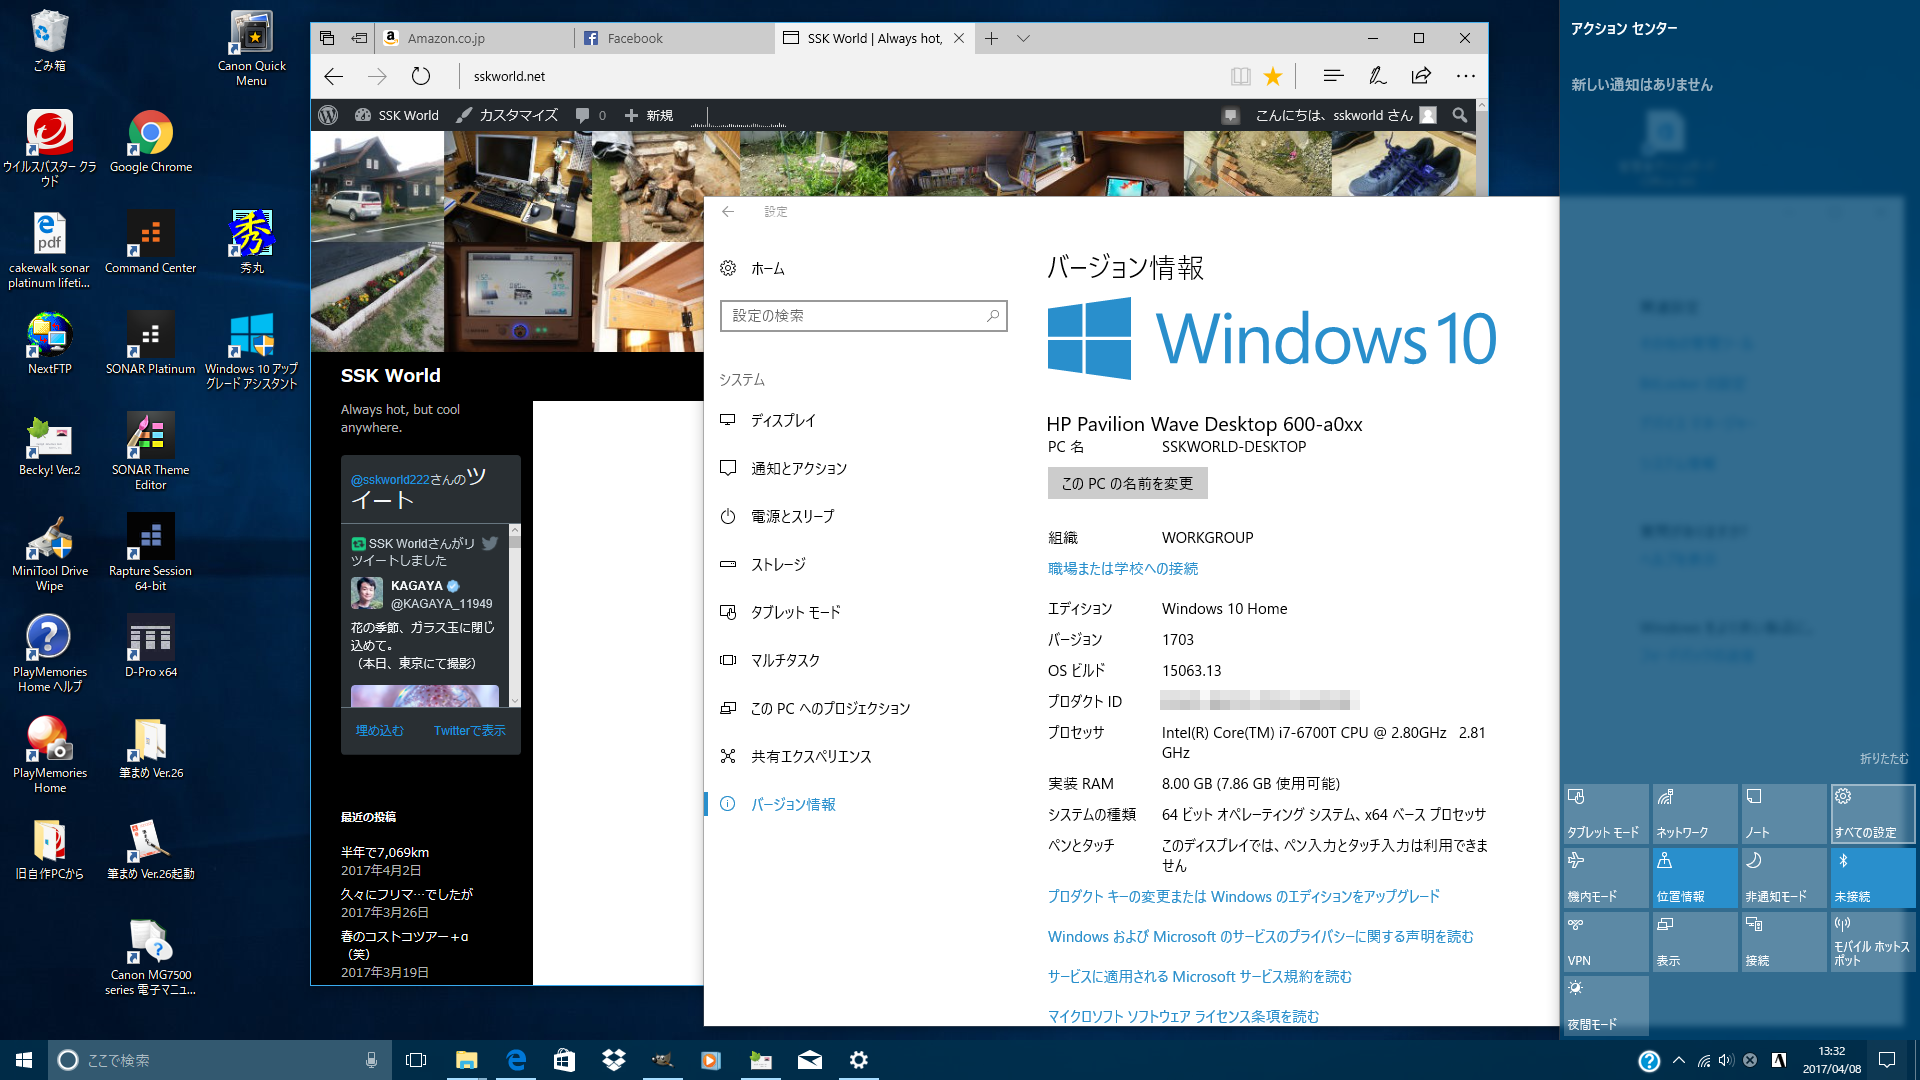Viewport: 1920px width, 1080px height.
Task: Launch NextFTP from the desktop
Action: click(49, 343)
